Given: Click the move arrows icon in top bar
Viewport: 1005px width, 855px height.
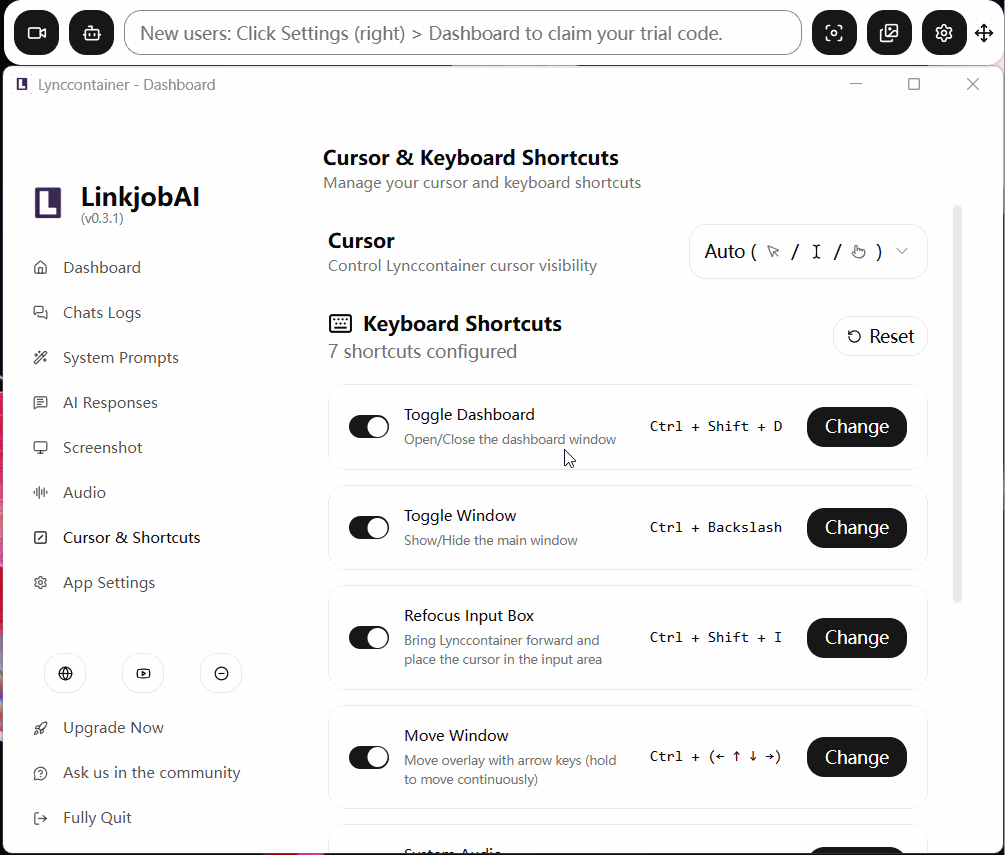Looking at the screenshot, I should pos(984,33).
